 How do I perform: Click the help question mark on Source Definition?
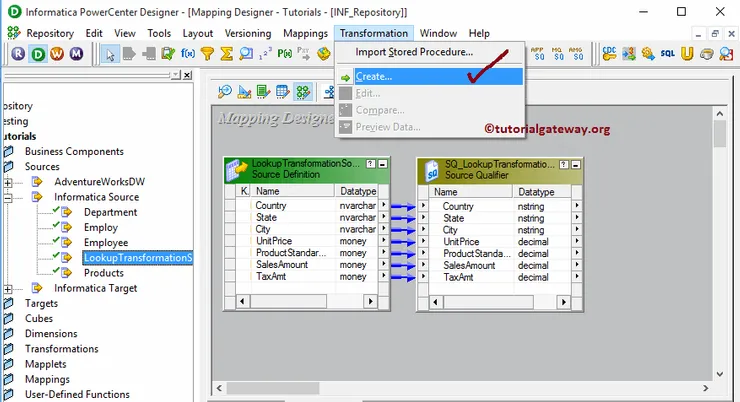371,164
